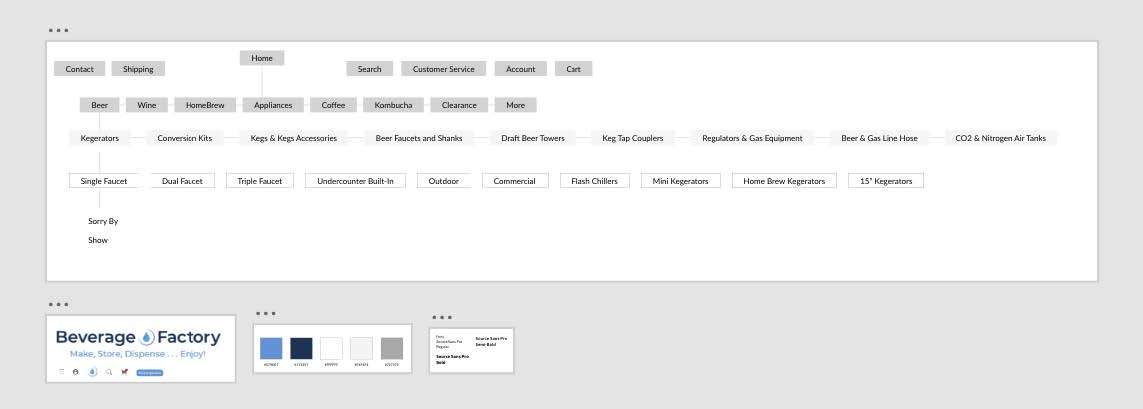Select CO2 & Nitrogen Air Tanks node
This screenshot has width=1143, height=409.
tap(1000, 138)
